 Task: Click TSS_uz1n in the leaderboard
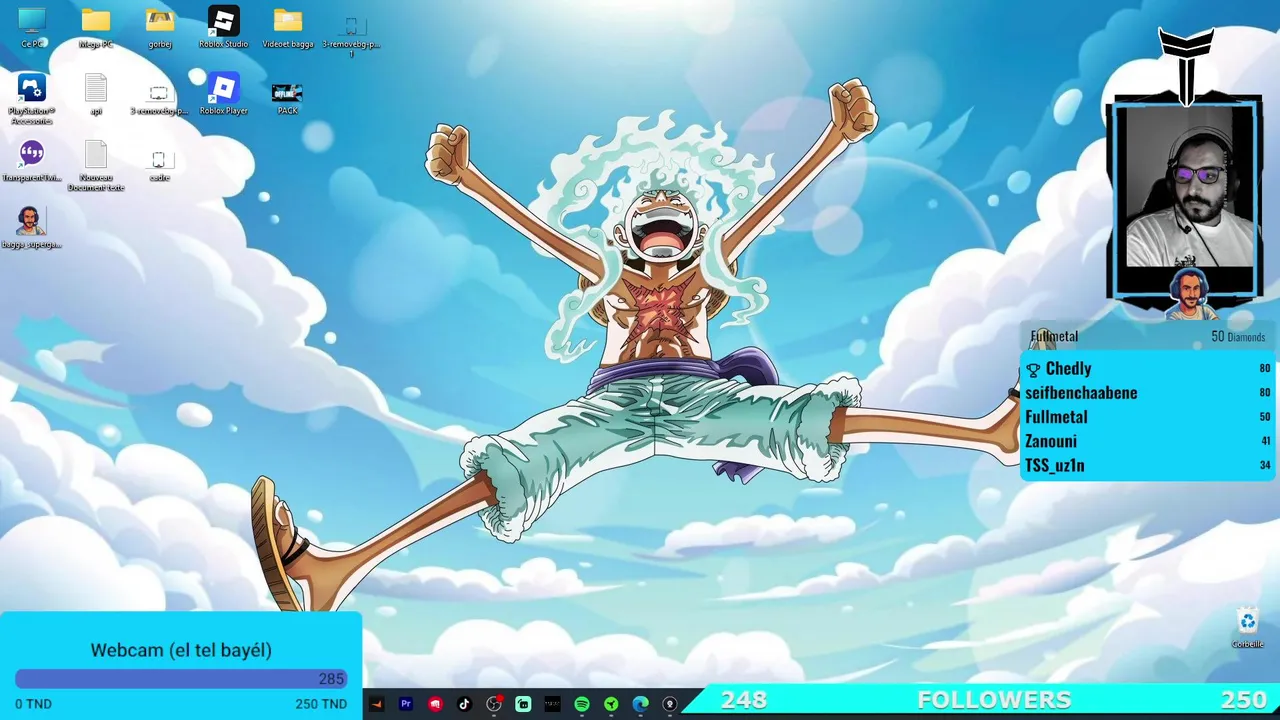click(1055, 465)
